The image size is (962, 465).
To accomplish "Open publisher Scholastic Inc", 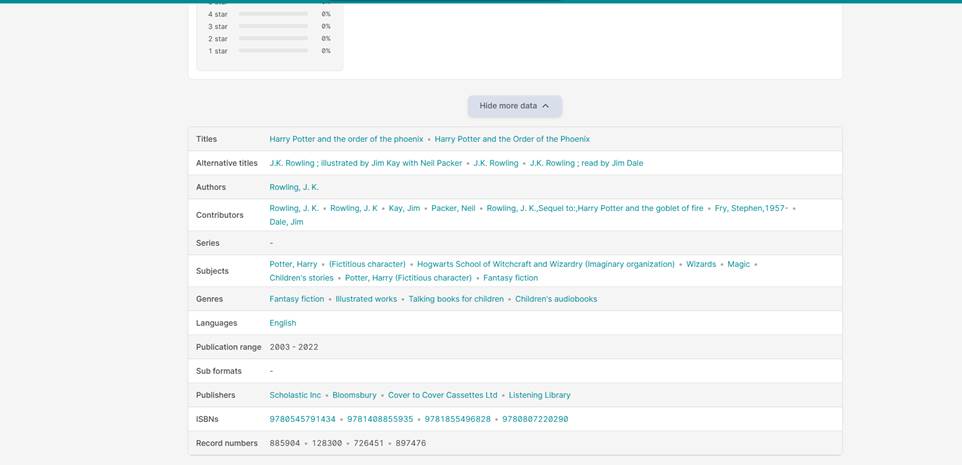I will coord(295,395).
